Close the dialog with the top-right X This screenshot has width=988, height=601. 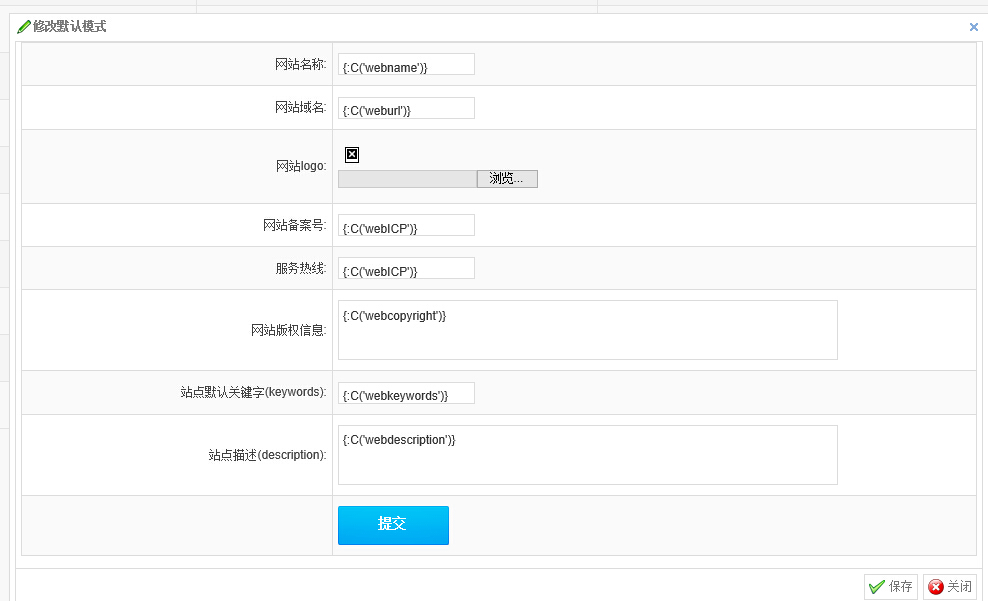pyautogui.click(x=974, y=27)
